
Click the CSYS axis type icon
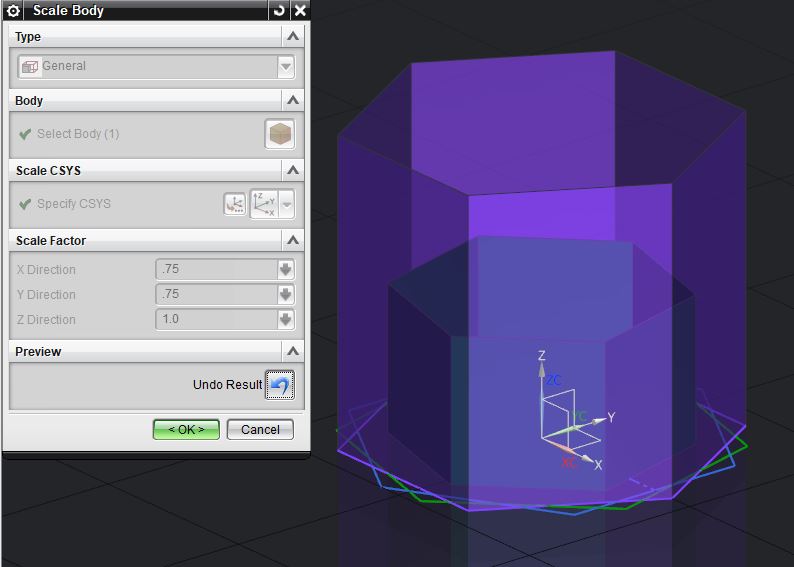(x=264, y=205)
